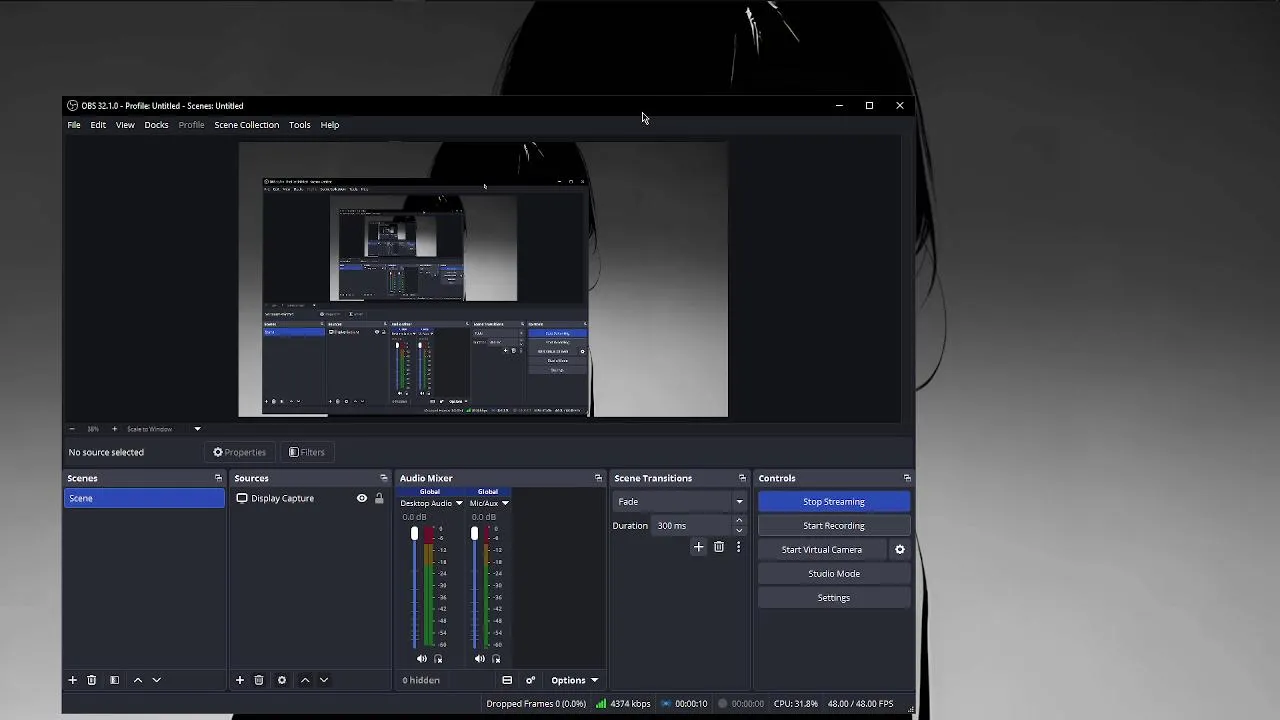Click Start Recording
The image size is (1280, 720).
tap(834, 526)
